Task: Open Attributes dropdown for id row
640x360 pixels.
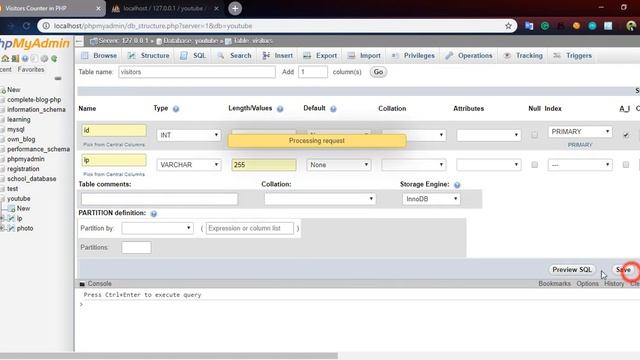Action: tap(489, 135)
